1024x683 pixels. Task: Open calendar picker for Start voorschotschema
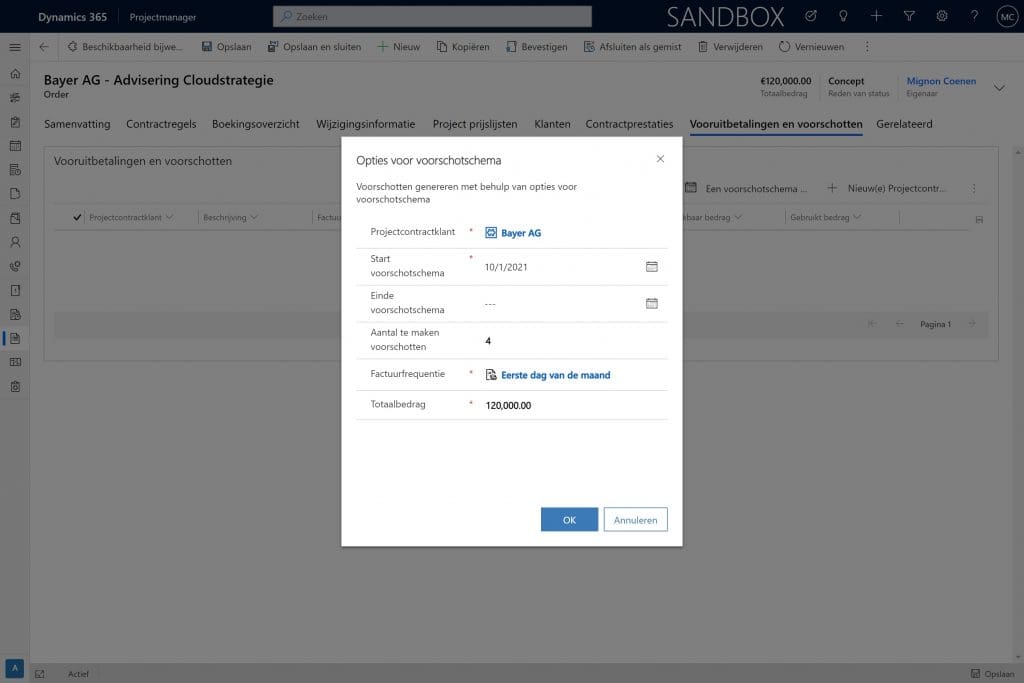coord(652,267)
